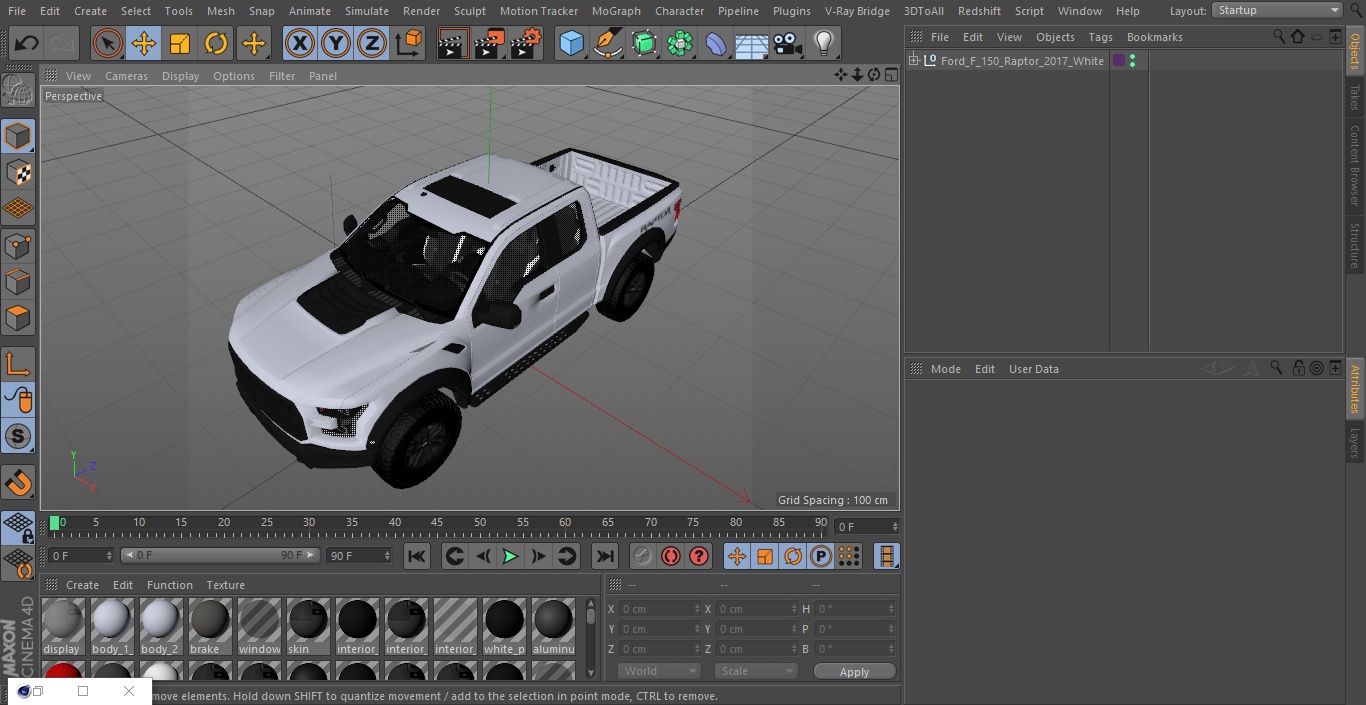Open the Subdivision Surface generator icon
Screen dimensions: 1366x705
pyautogui.click(x=644, y=43)
